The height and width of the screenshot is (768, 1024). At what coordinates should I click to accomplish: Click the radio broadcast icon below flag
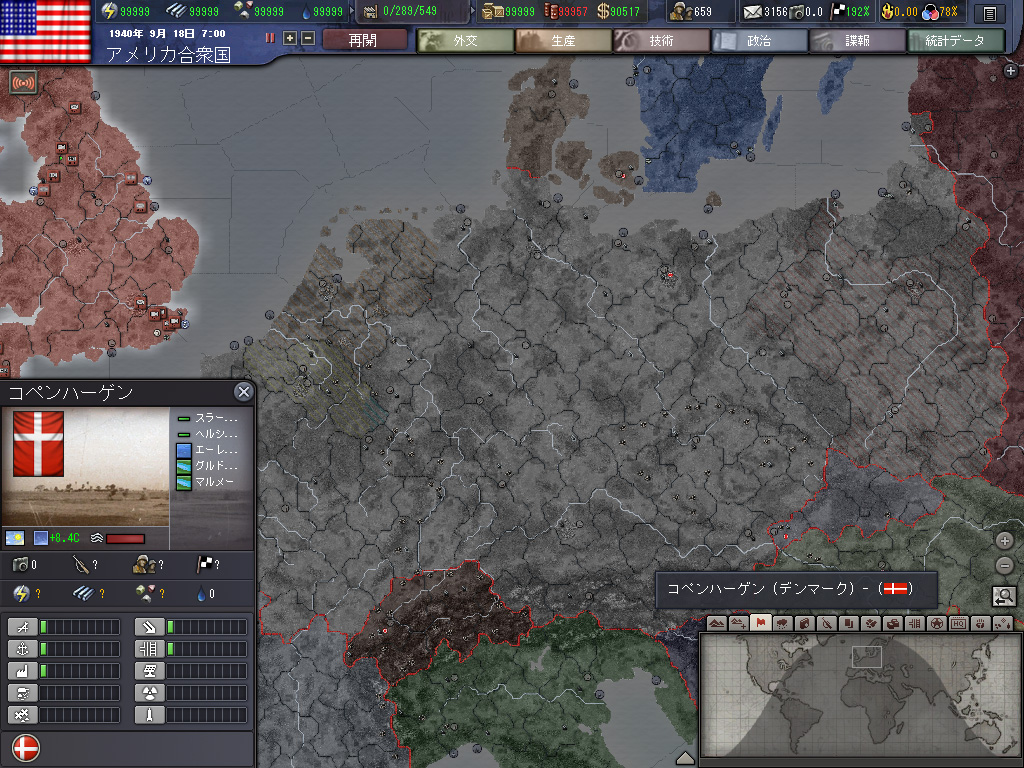(x=24, y=83)
